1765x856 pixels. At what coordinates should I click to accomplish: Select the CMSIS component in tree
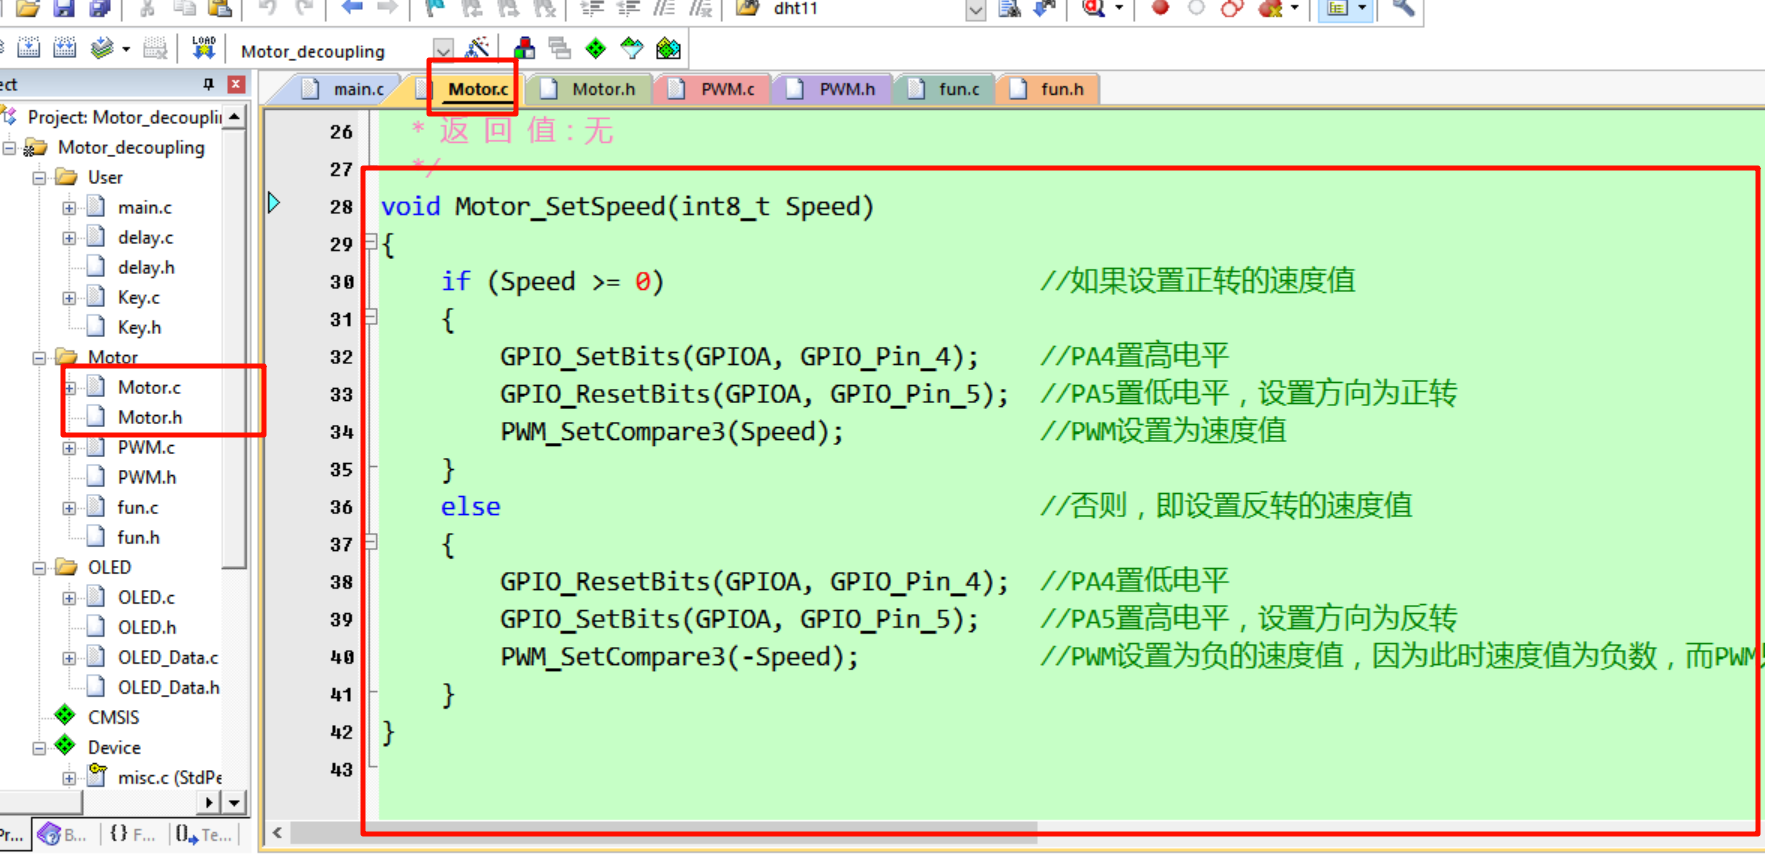pos(113,718)
